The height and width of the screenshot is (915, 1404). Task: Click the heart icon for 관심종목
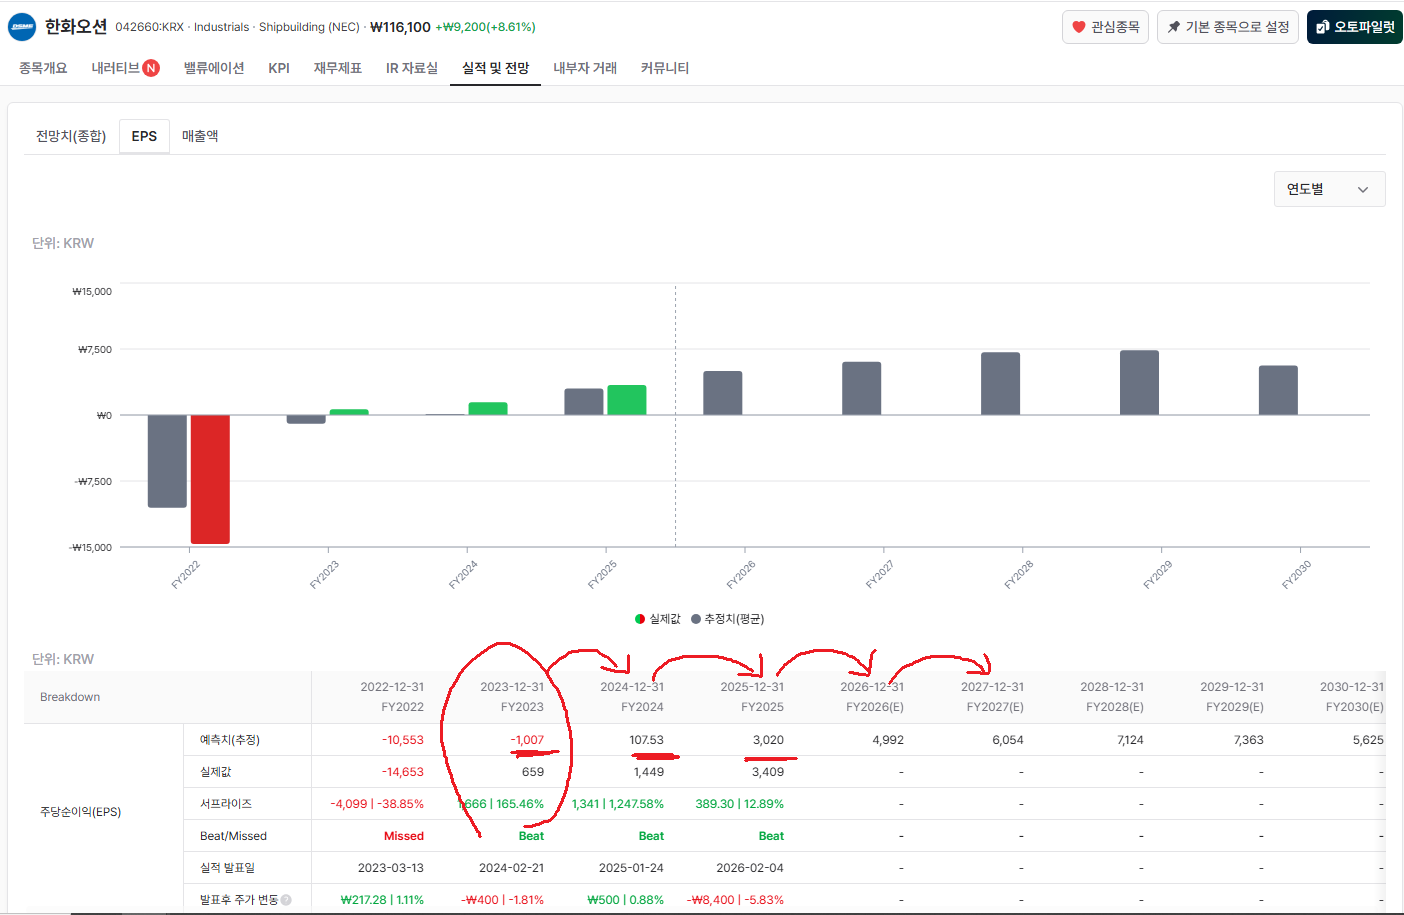click(1079, 27)
